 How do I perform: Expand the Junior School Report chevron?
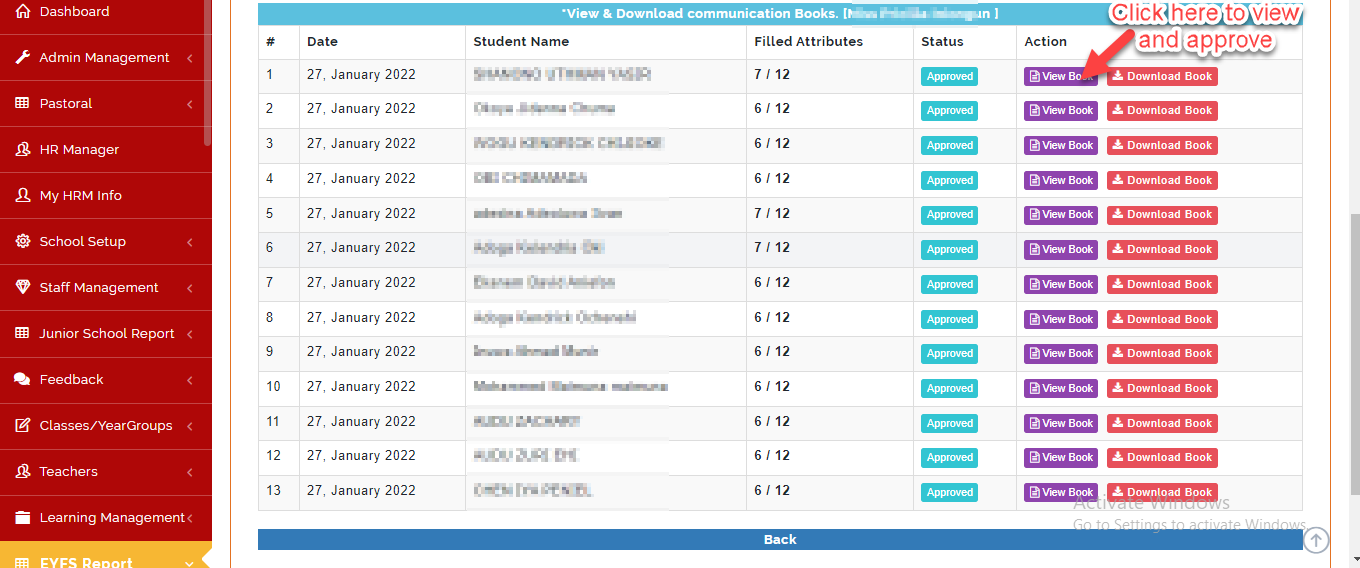point(189,334)
